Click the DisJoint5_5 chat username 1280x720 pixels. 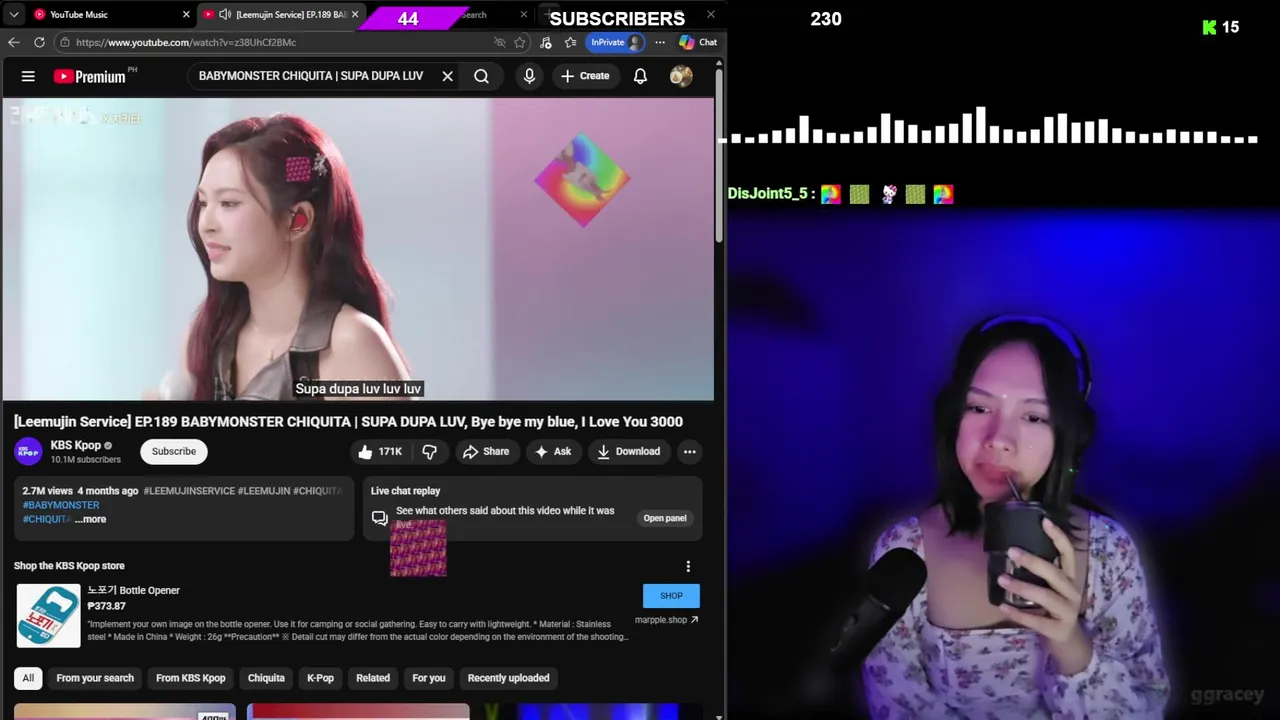pos(766,194)
